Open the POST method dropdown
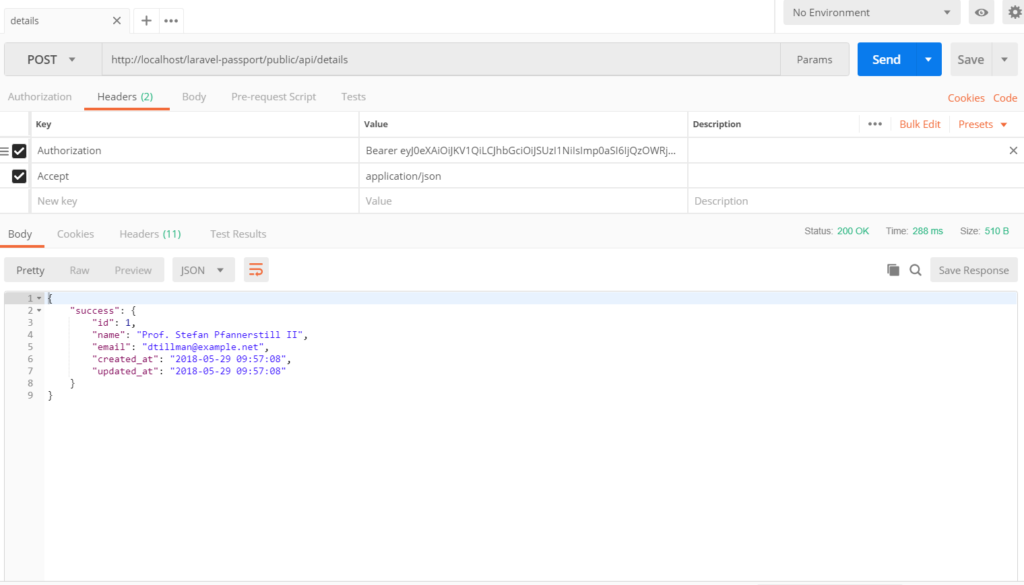 pyautogui.click(x=52, y=59)
